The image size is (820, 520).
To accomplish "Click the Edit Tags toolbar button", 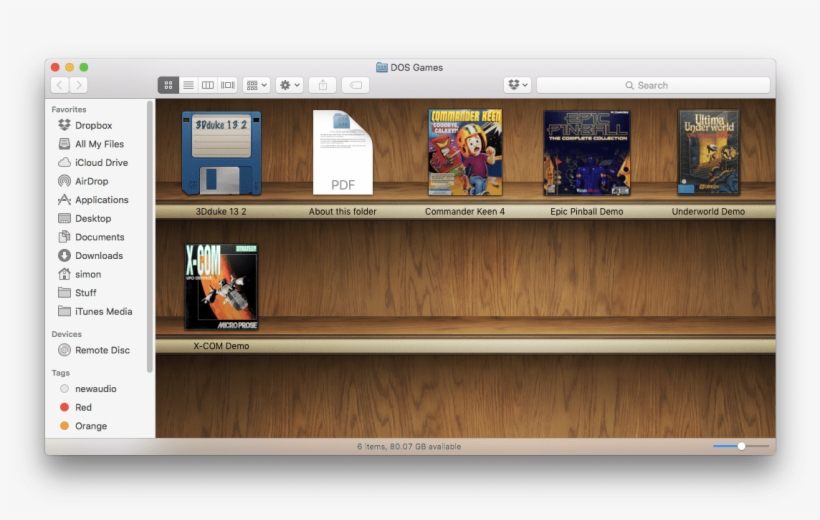I will [x=356, y=85].
